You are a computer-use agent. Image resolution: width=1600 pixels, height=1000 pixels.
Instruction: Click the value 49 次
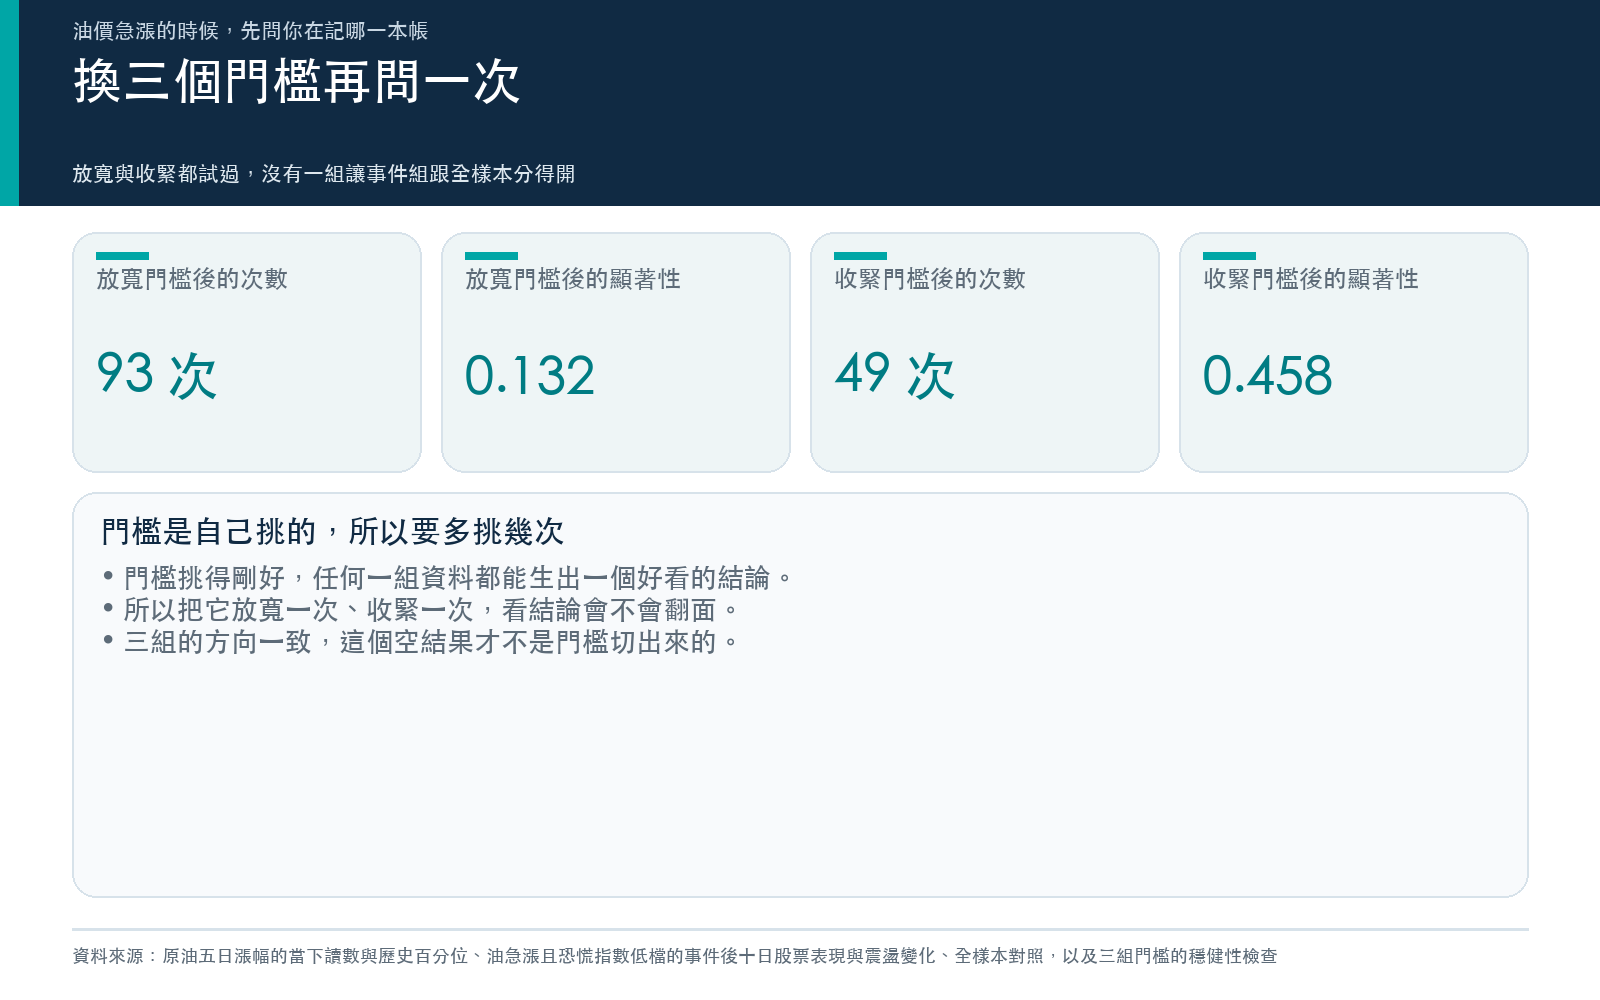coord(894,375)
